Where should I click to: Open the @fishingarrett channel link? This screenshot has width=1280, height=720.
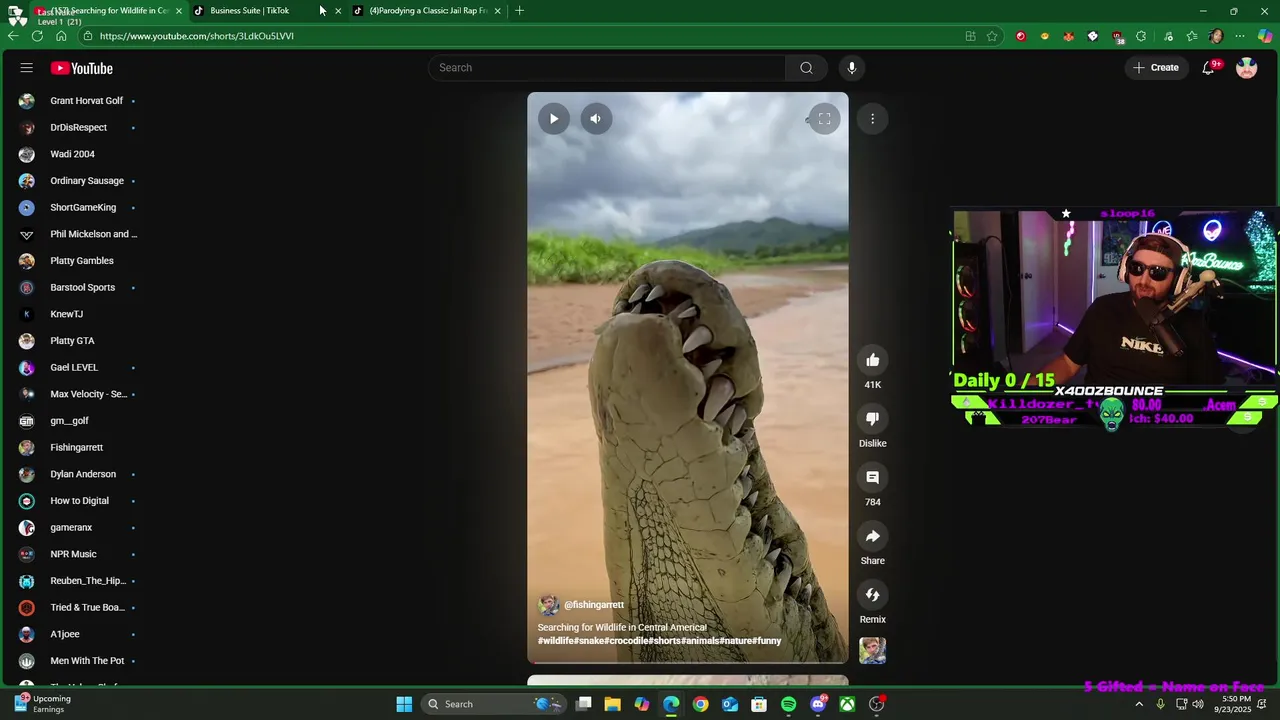[593, 605]
